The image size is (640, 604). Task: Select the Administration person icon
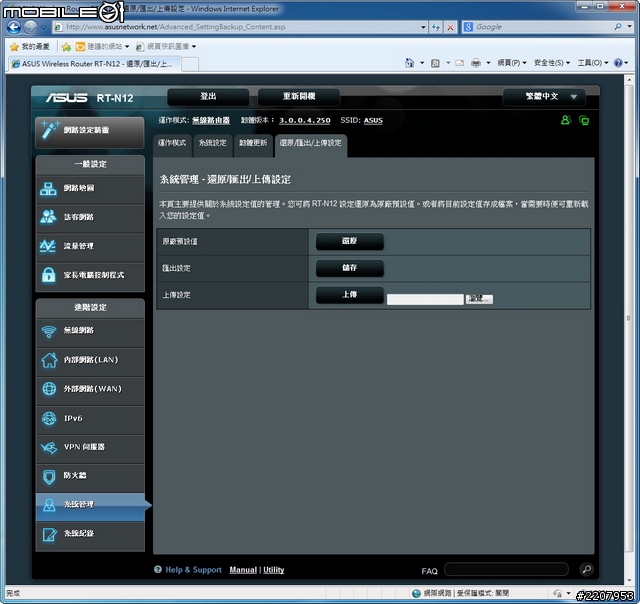click(x=49, y=505)
